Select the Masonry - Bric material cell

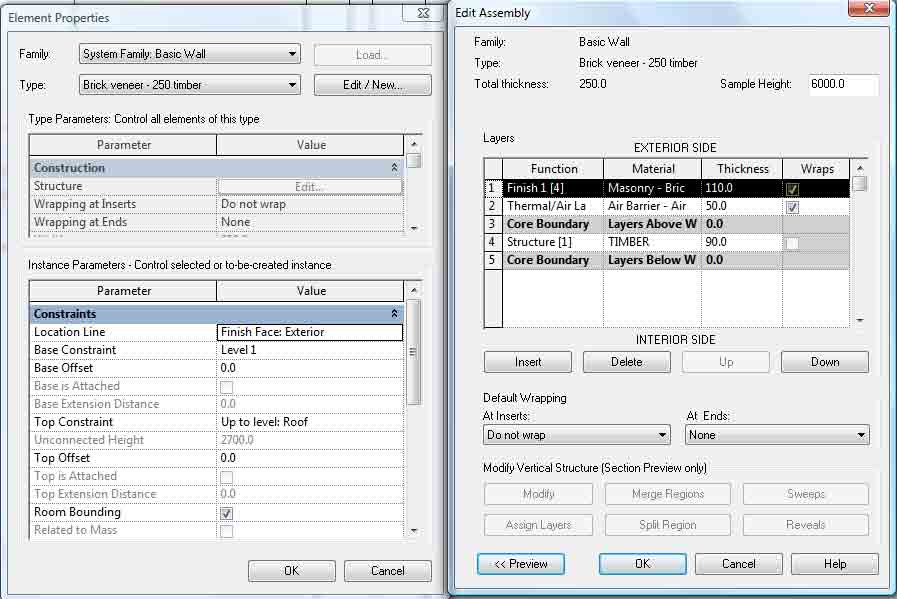click(652, 188)
